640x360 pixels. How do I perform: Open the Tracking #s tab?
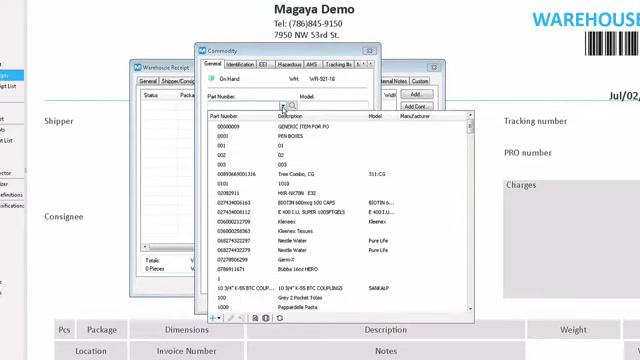coord(338,64)
